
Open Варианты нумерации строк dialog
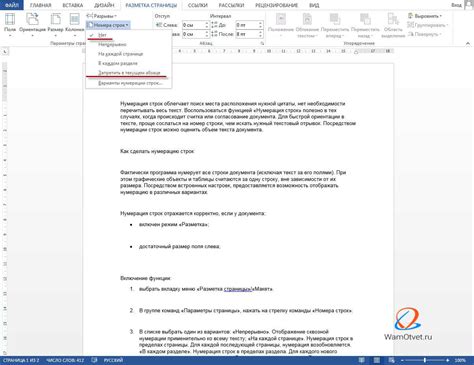click(x=129, y=83)
